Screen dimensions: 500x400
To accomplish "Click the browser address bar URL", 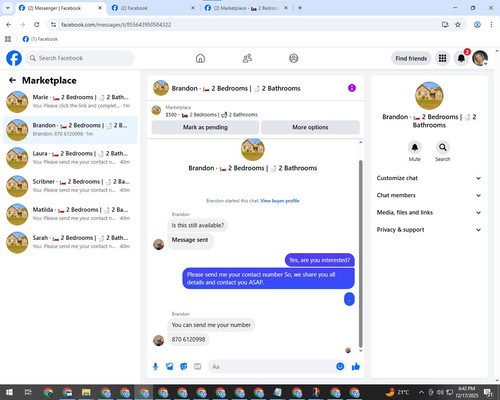I will point(116,24).
